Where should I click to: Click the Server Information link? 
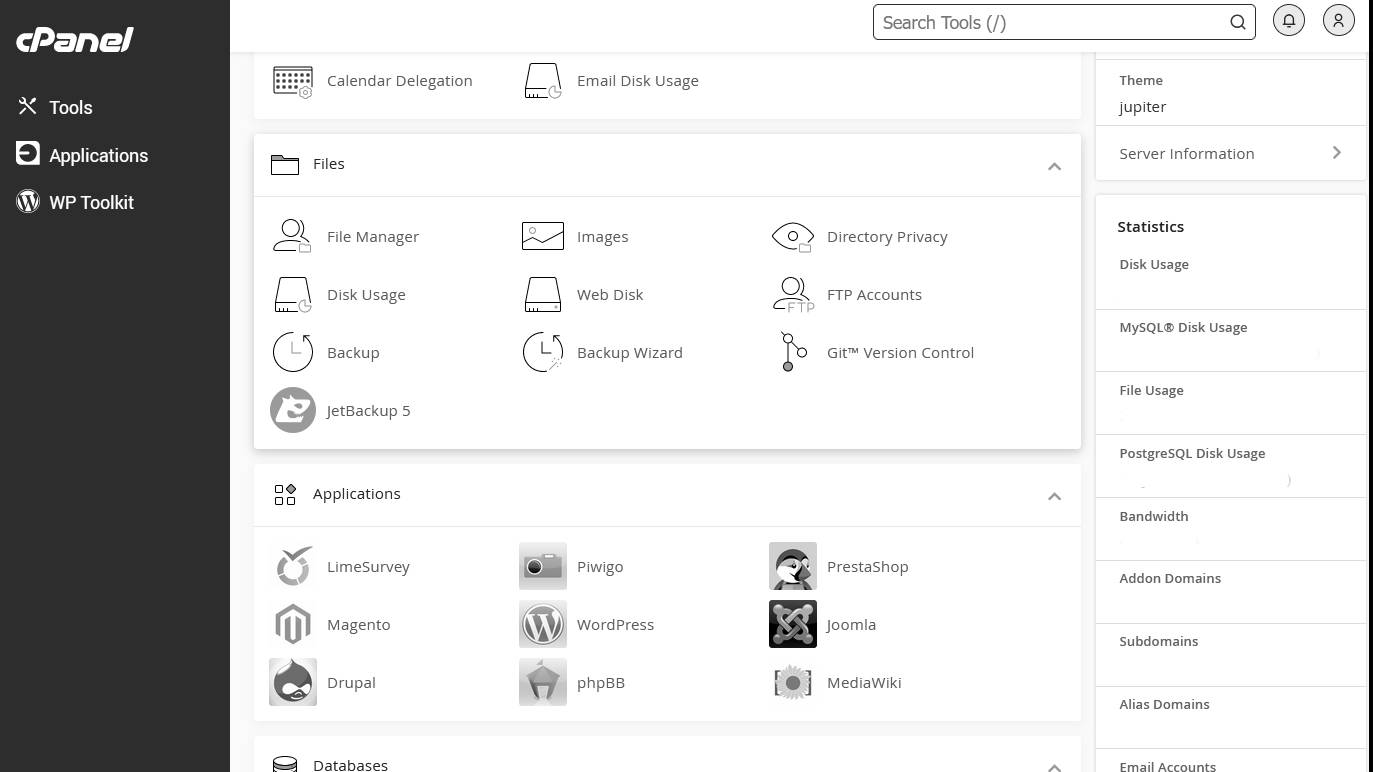pyautogui.click(x=1187, y=154)
